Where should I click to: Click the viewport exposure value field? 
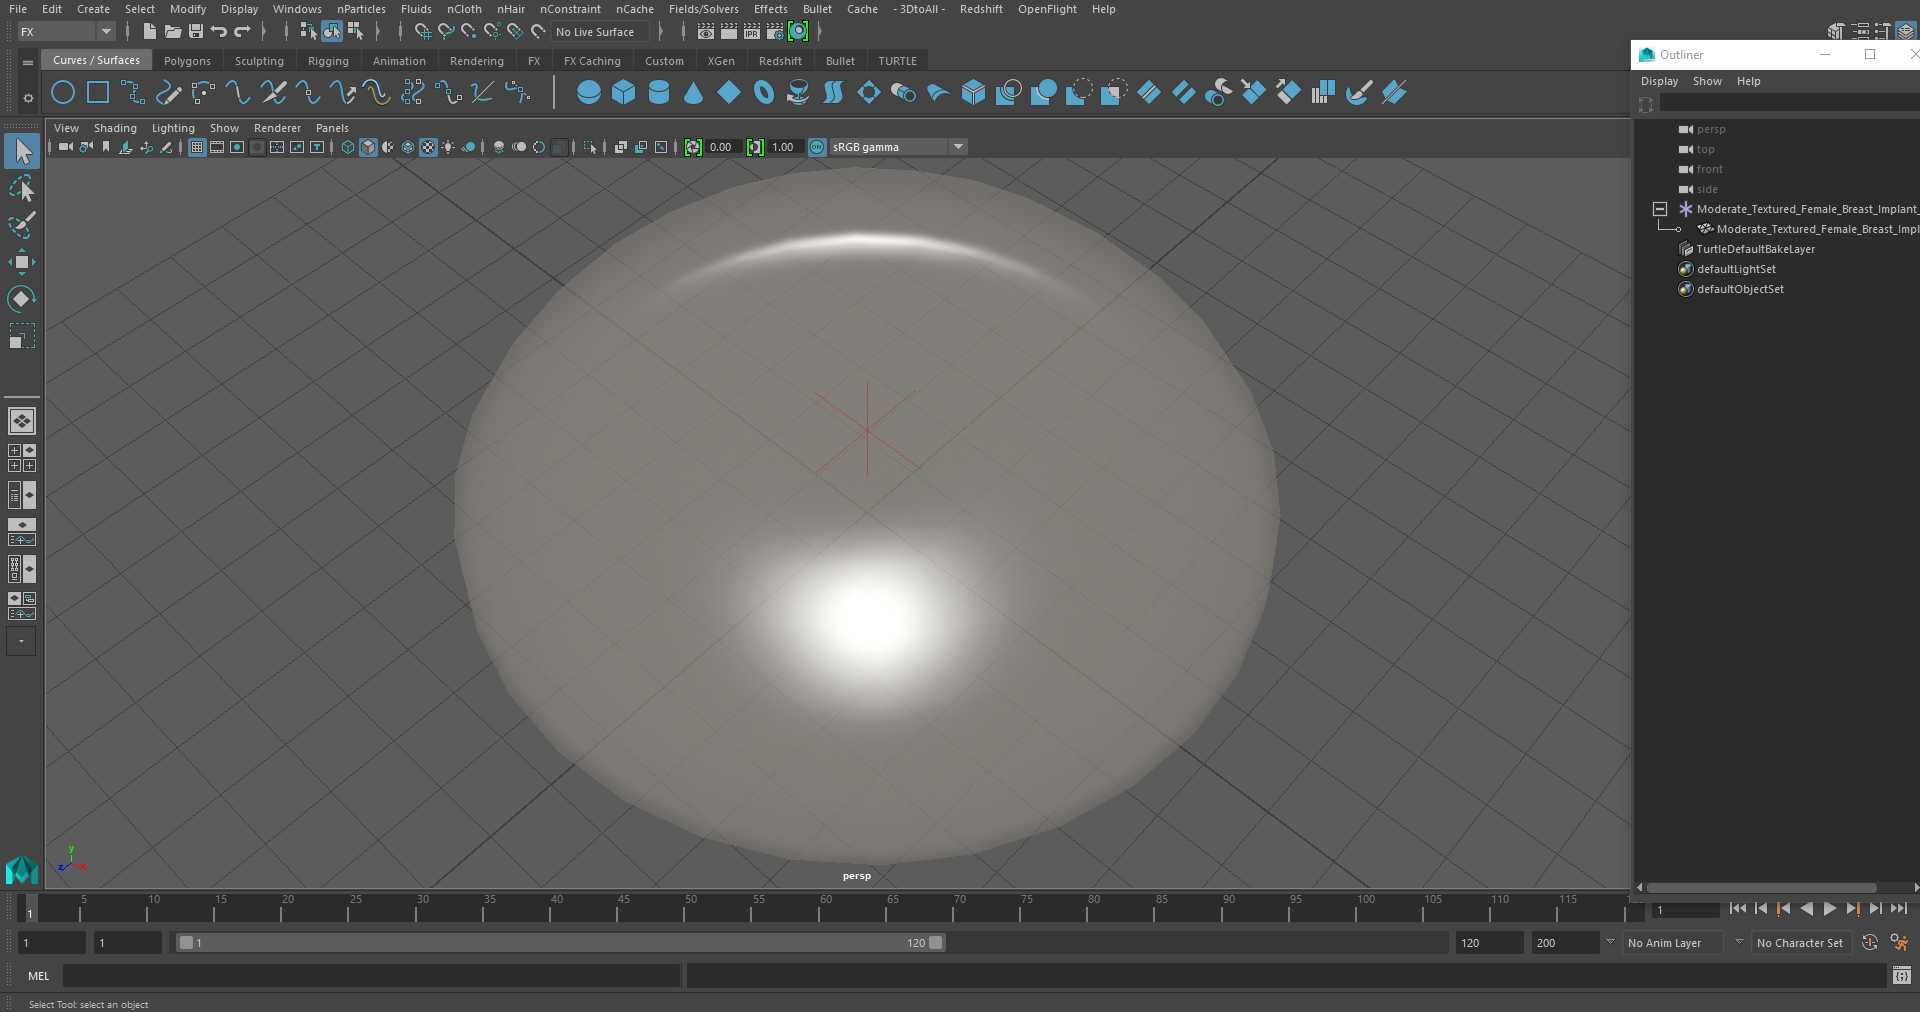(721, 147)
